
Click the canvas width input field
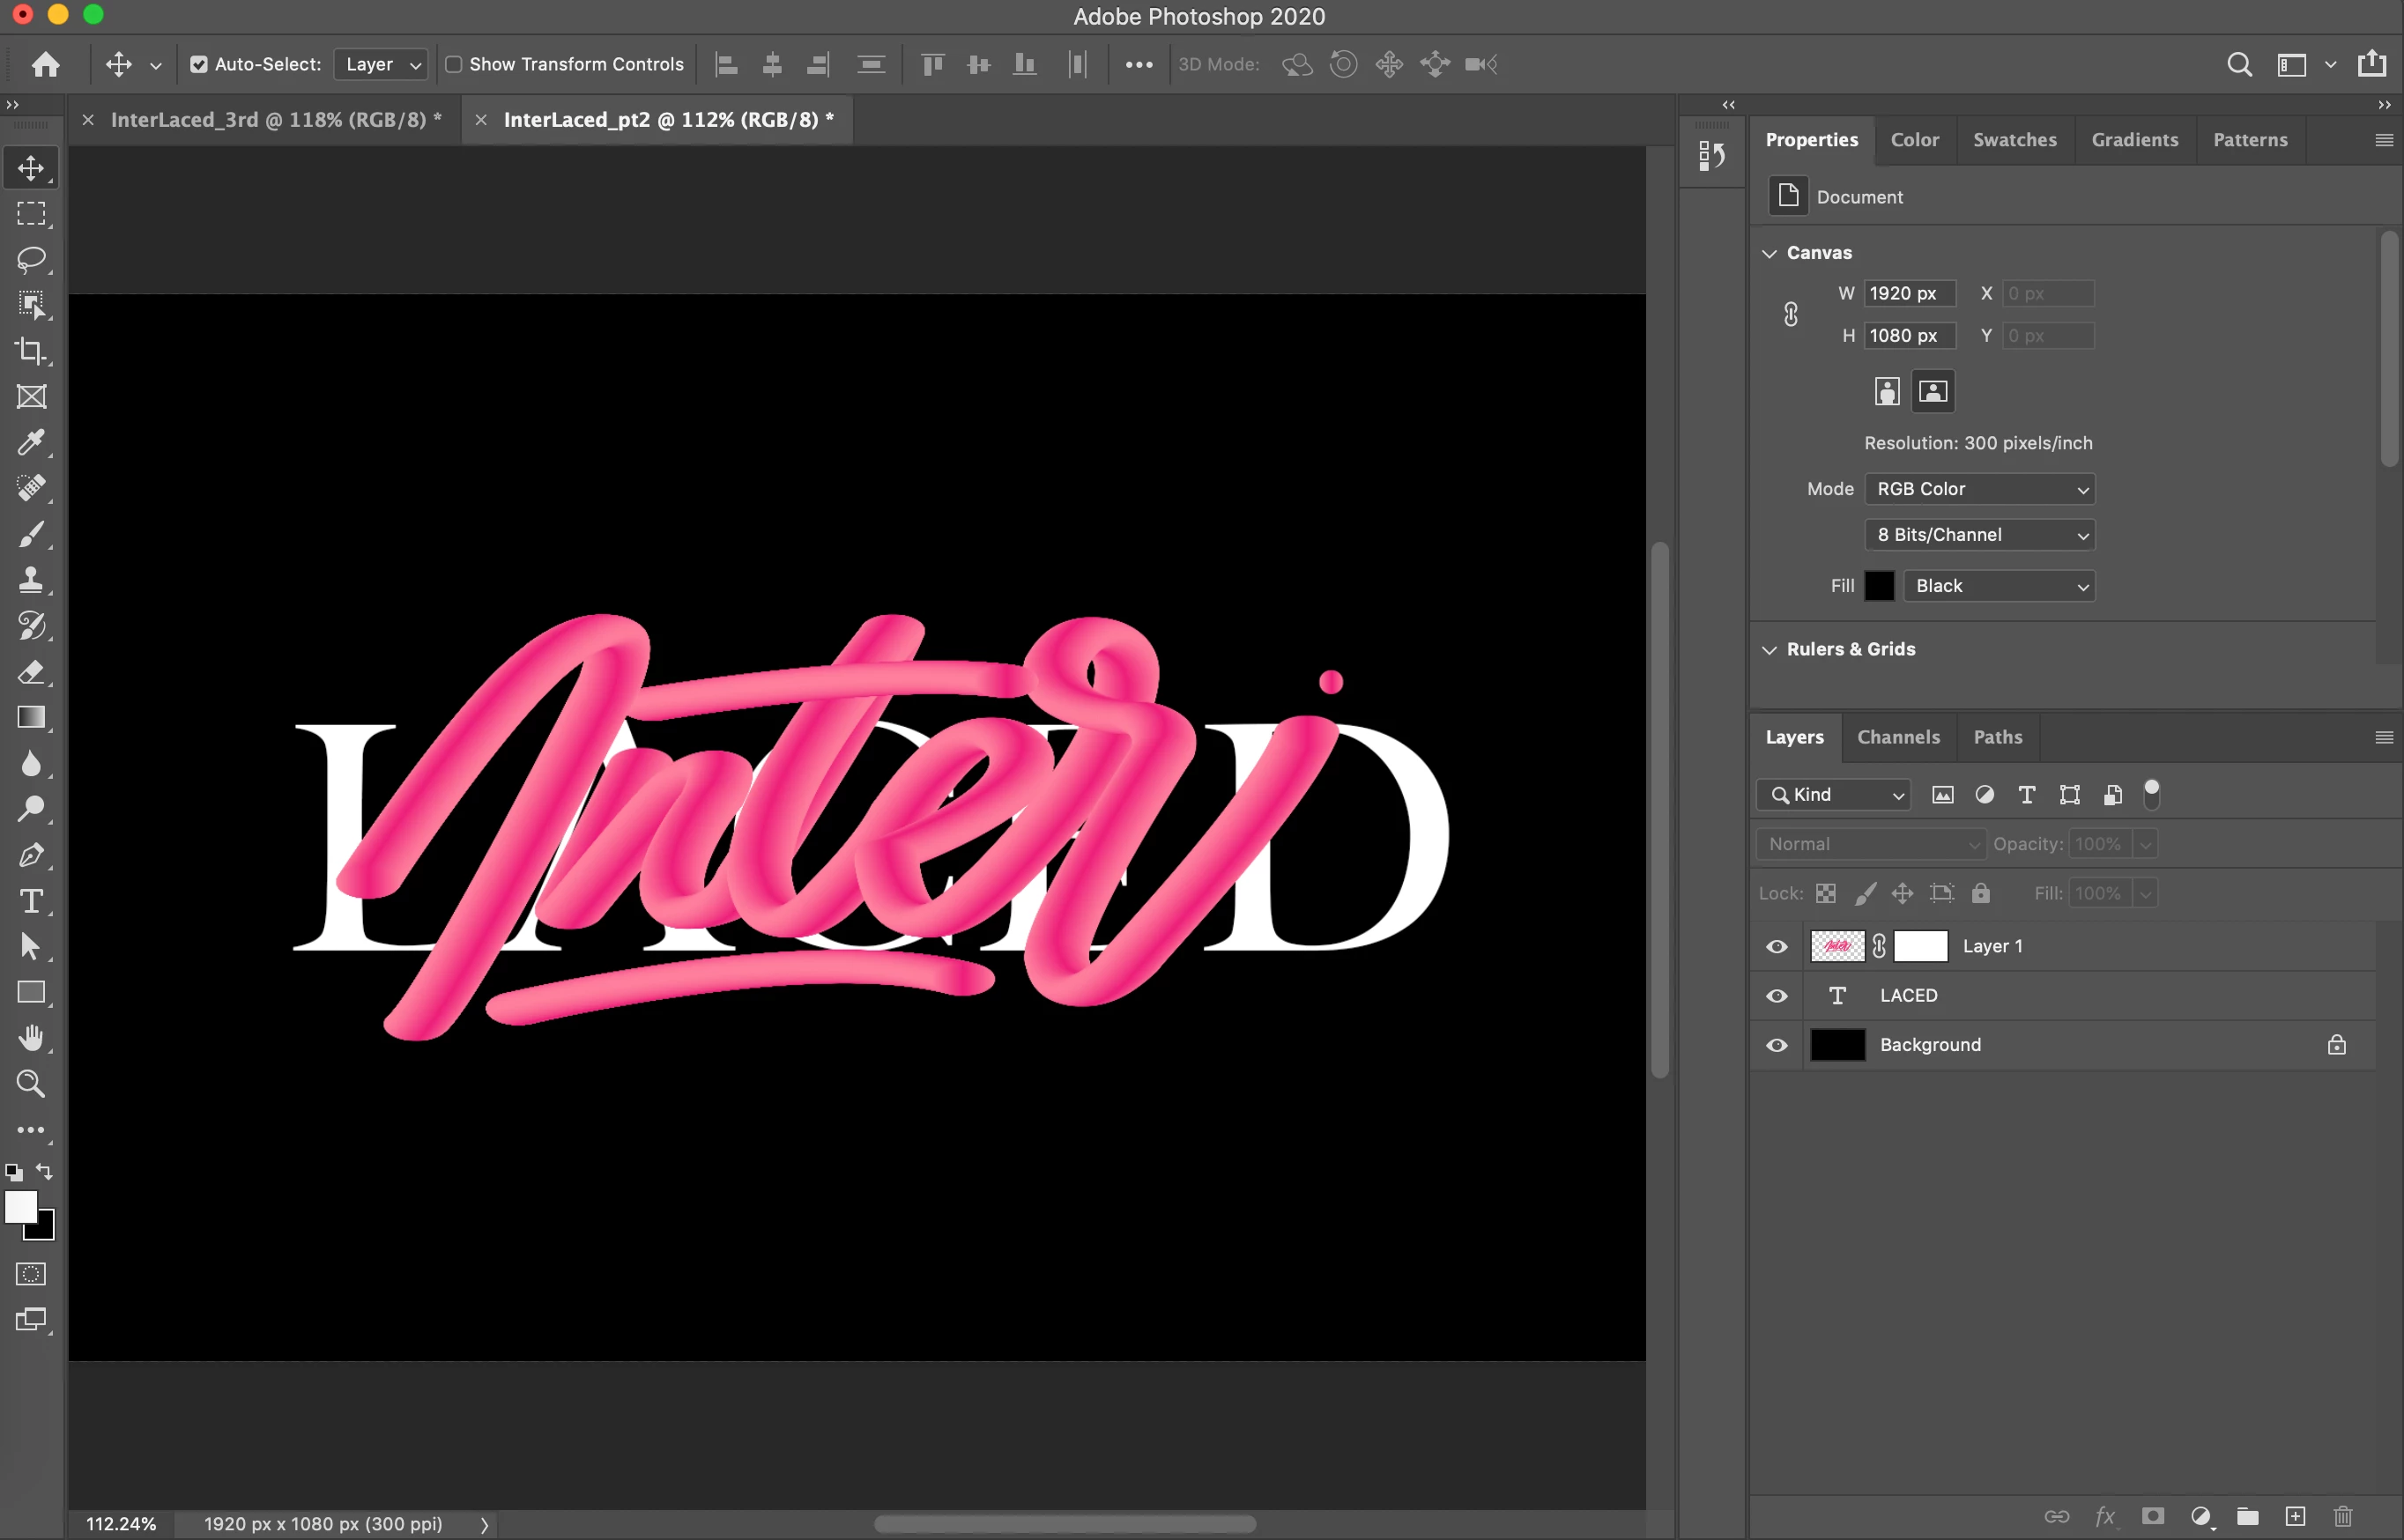[x=1908, y=293]
